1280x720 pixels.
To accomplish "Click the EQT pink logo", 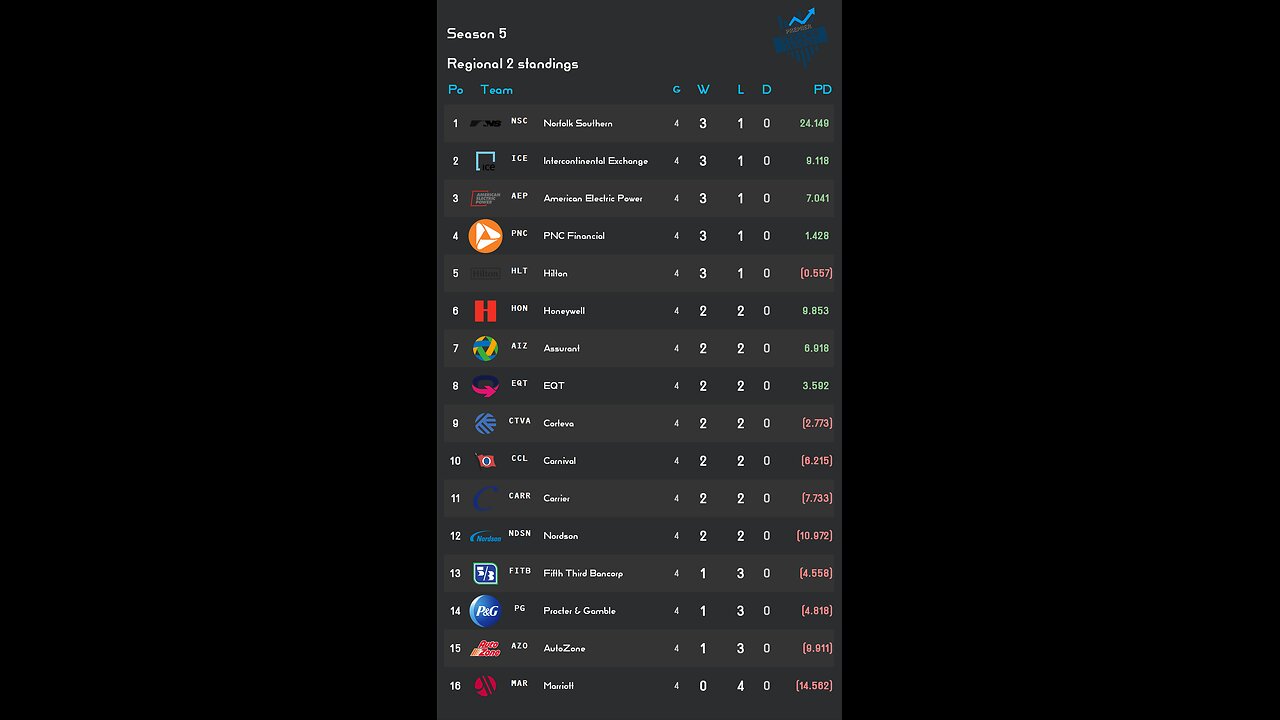I will (x=486, y=386).
